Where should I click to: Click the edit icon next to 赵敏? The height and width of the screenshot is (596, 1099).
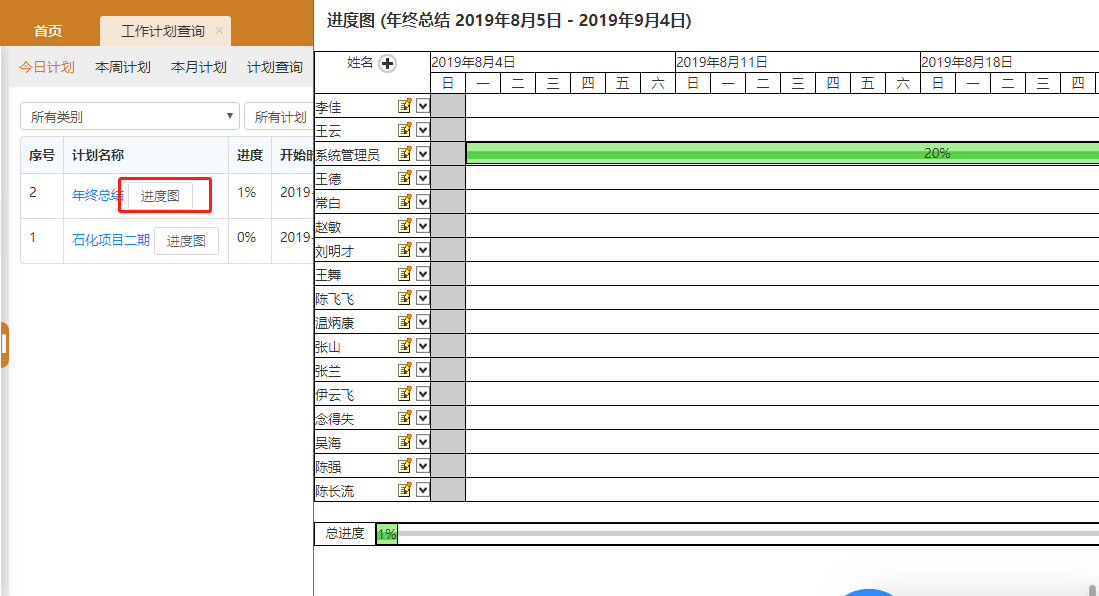[405, 226]
